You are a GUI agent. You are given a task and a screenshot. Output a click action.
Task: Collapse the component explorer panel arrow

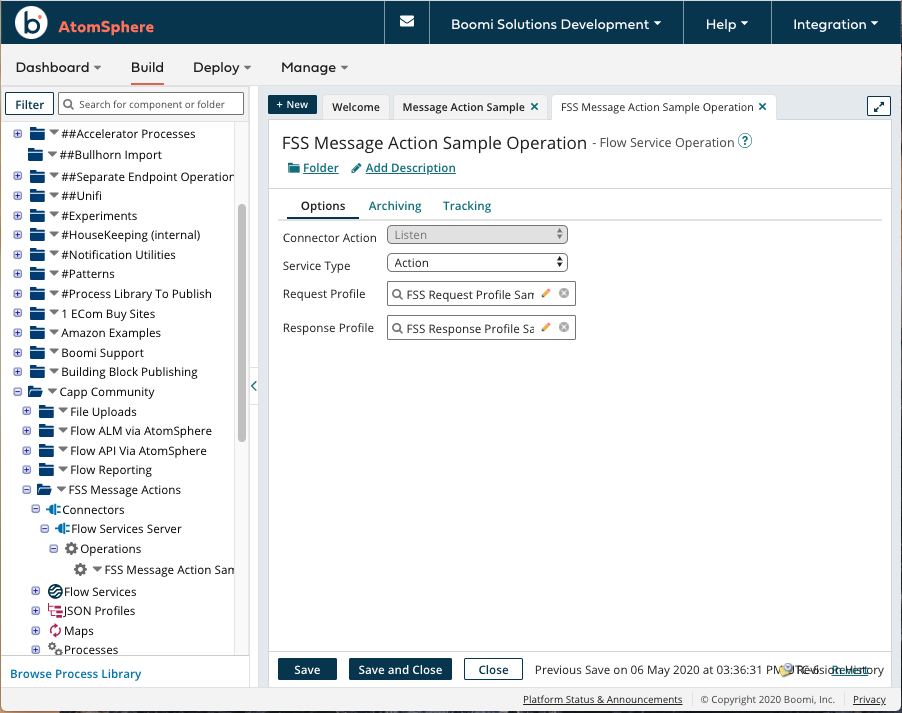click(x=254, y=386)
